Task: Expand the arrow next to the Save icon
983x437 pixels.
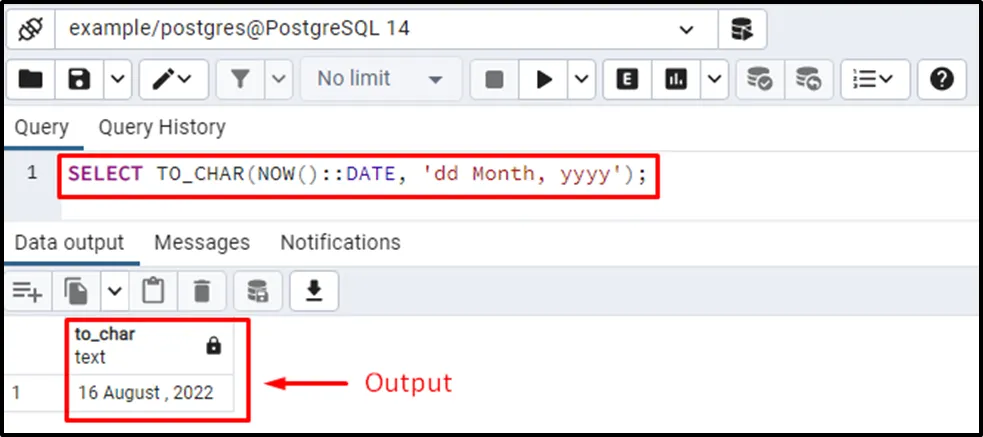Action: point(117,80)
